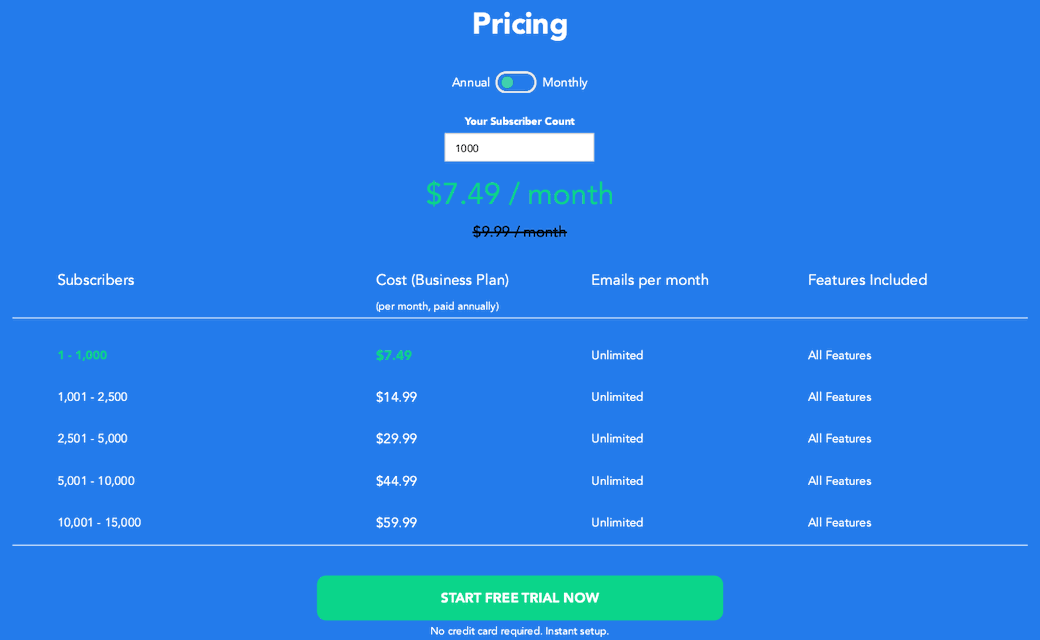Select the 10,001 - 15,000 subscribers row
Screen dimensions: 1040x640
[x=99, y=523]
